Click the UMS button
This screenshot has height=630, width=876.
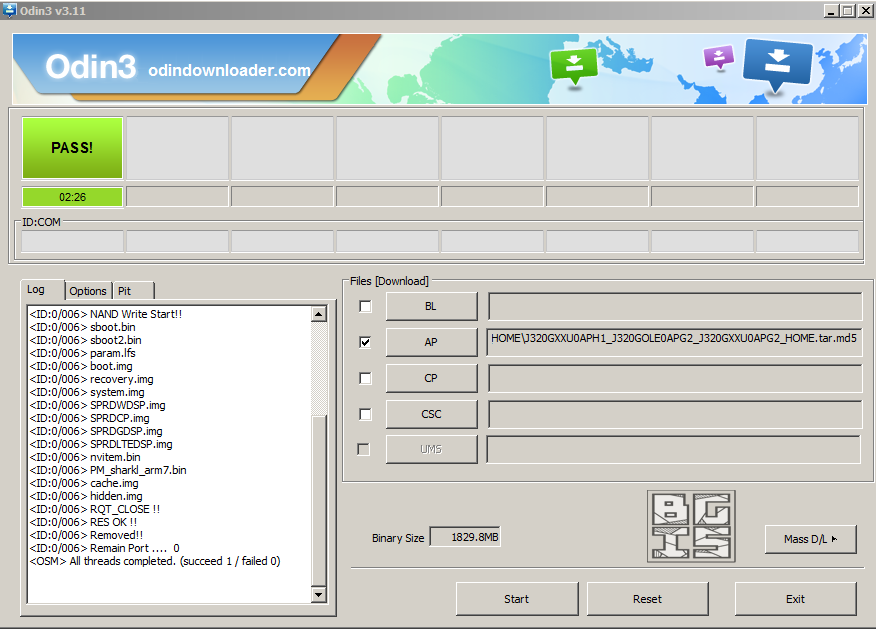point(431,449)
